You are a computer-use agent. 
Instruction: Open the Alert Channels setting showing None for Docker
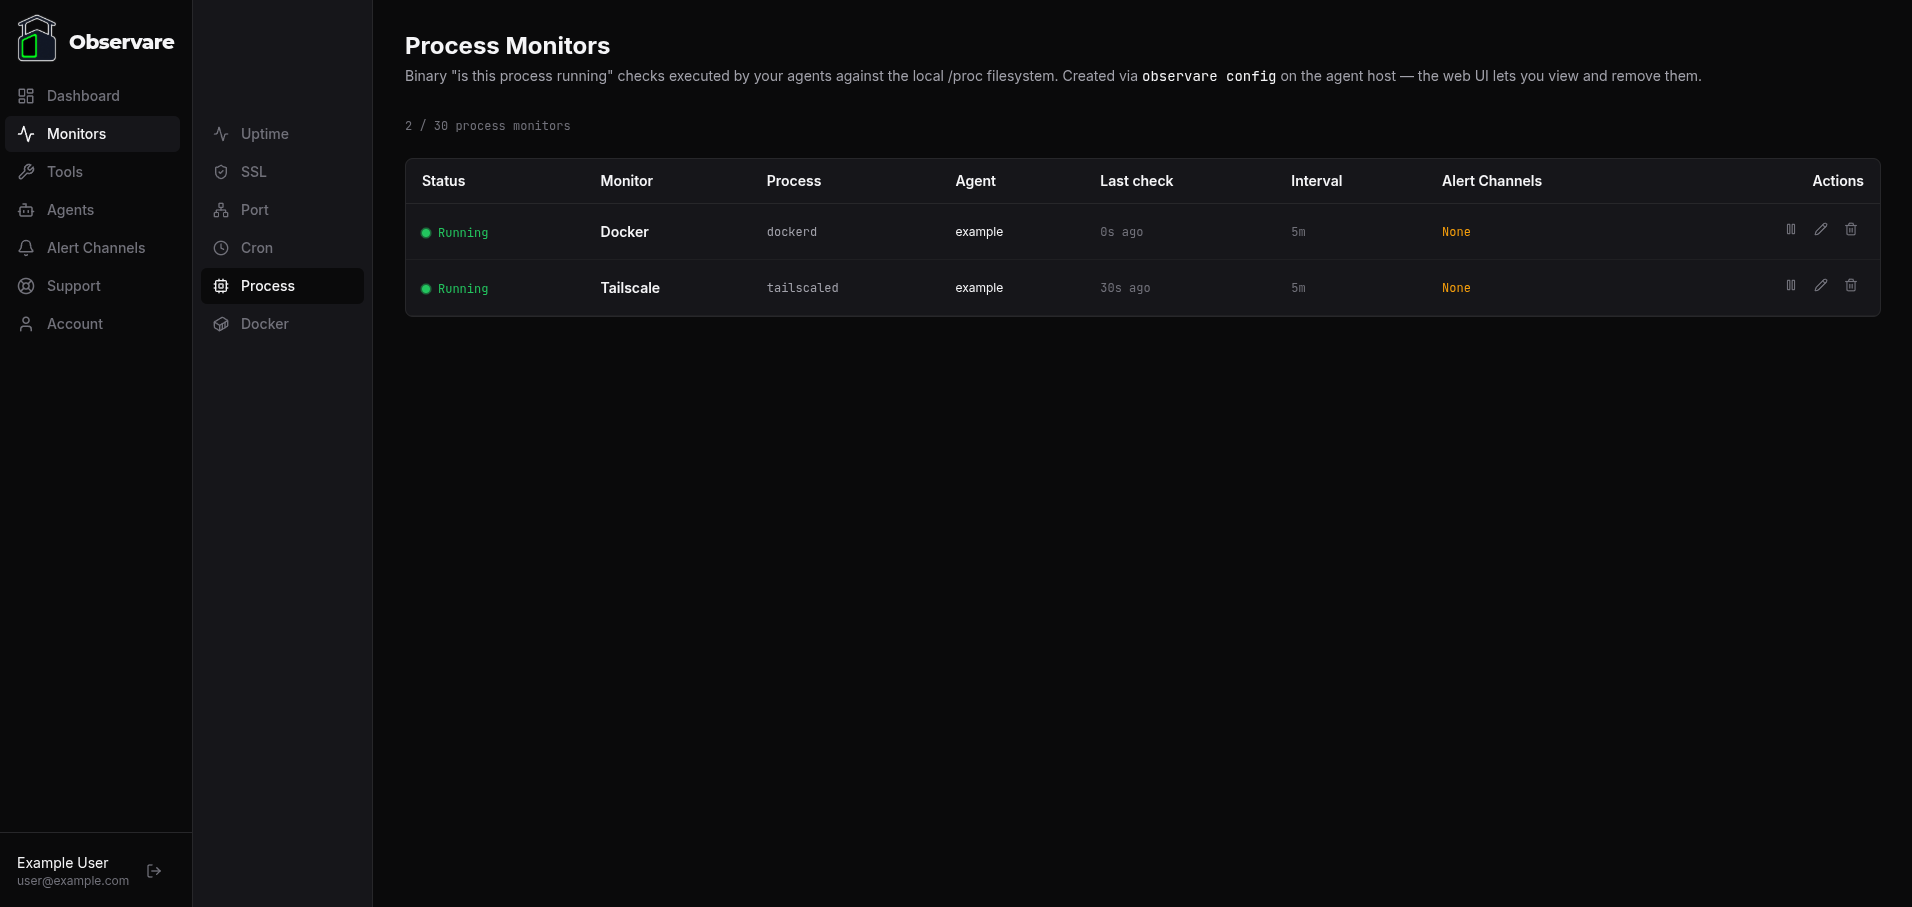pos(1456,232)
